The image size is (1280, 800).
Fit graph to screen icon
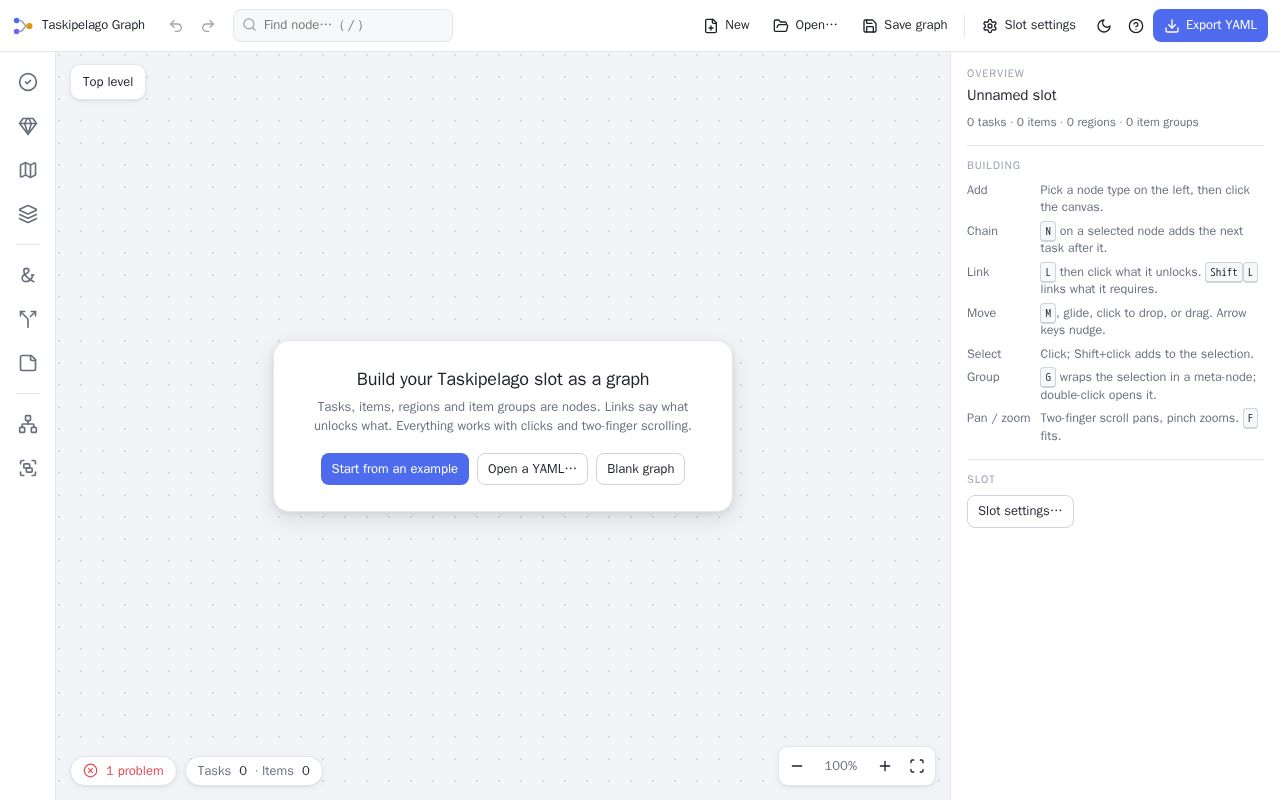click(917, 766)
